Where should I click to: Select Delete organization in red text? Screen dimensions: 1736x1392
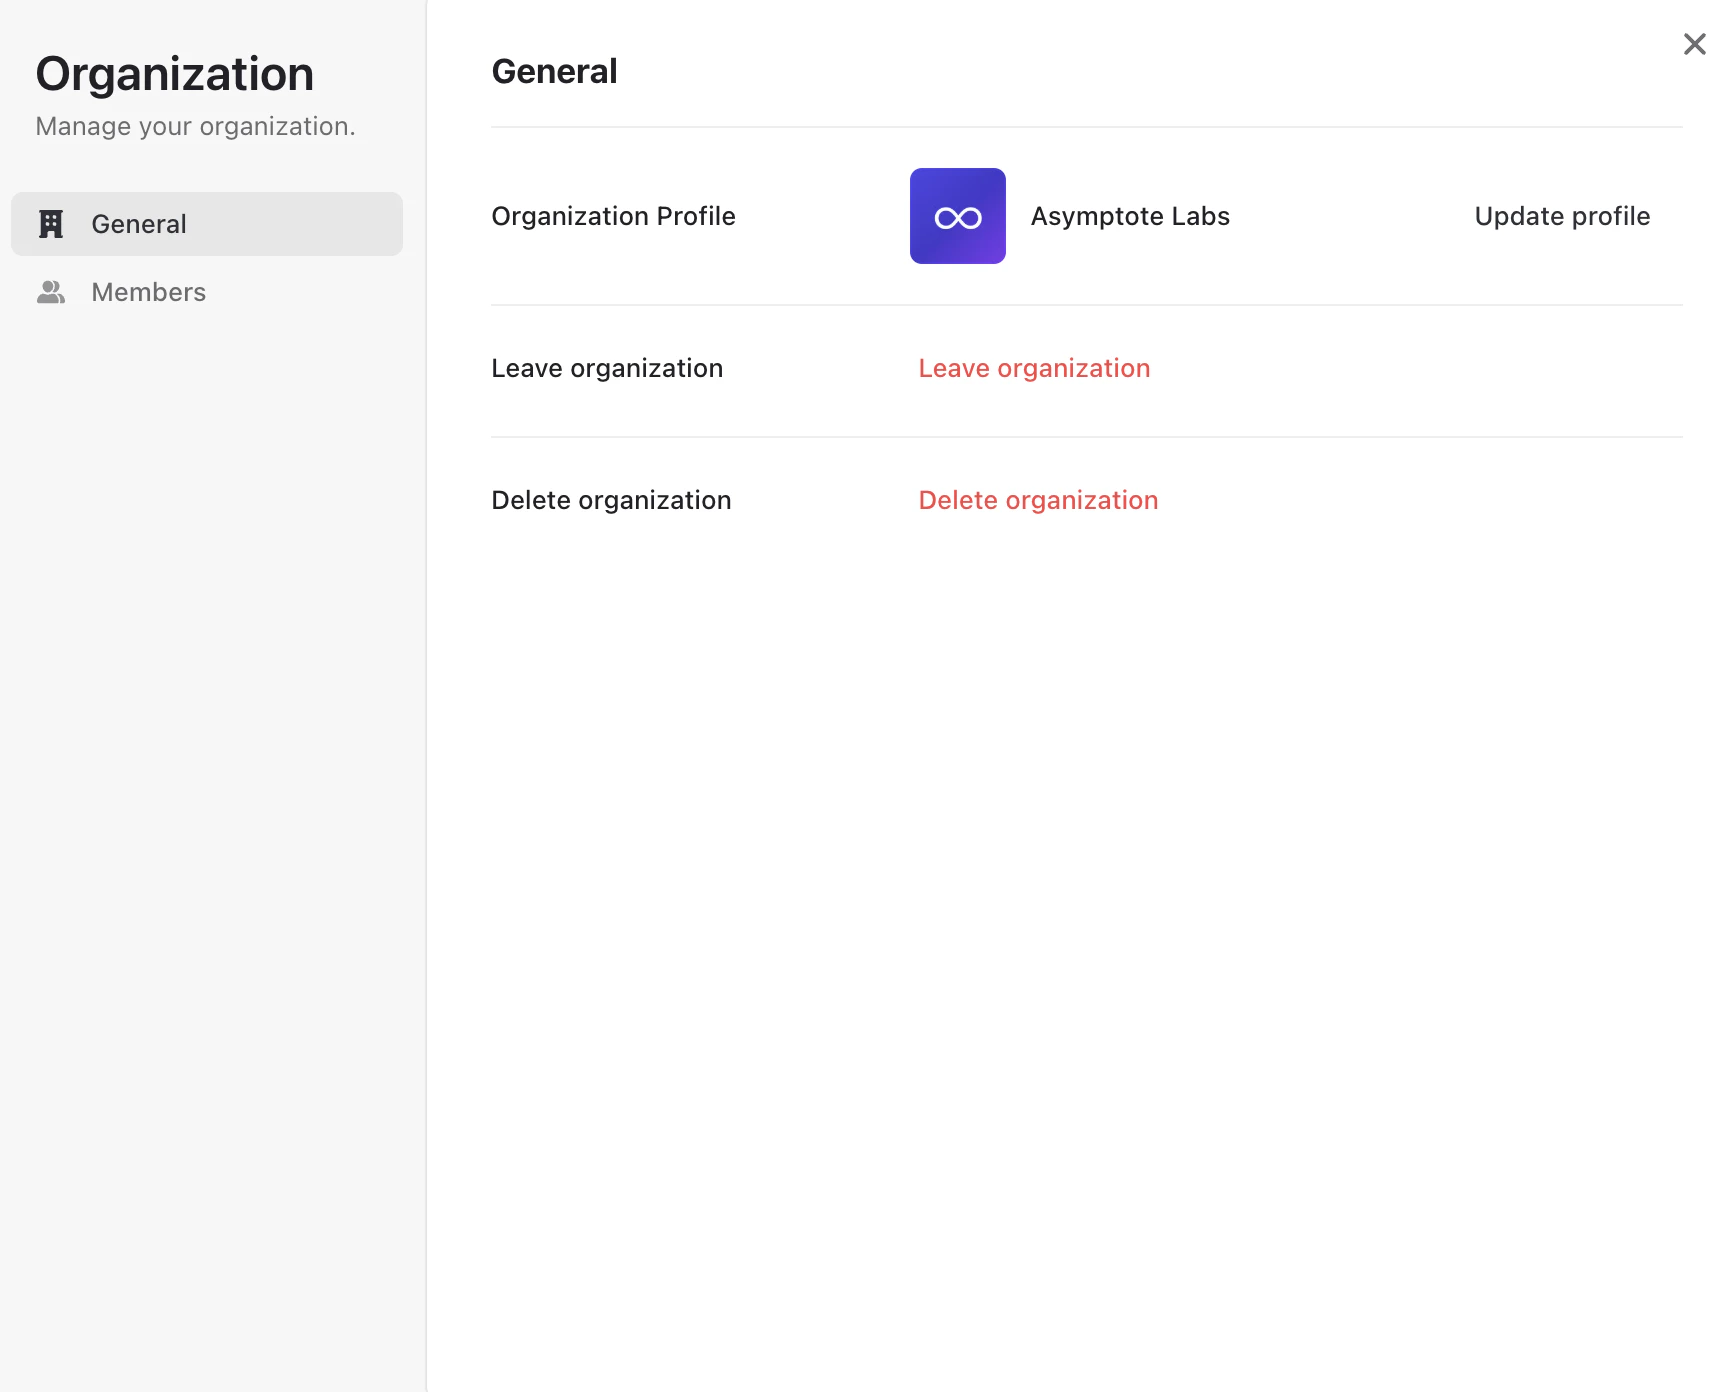1038,500
